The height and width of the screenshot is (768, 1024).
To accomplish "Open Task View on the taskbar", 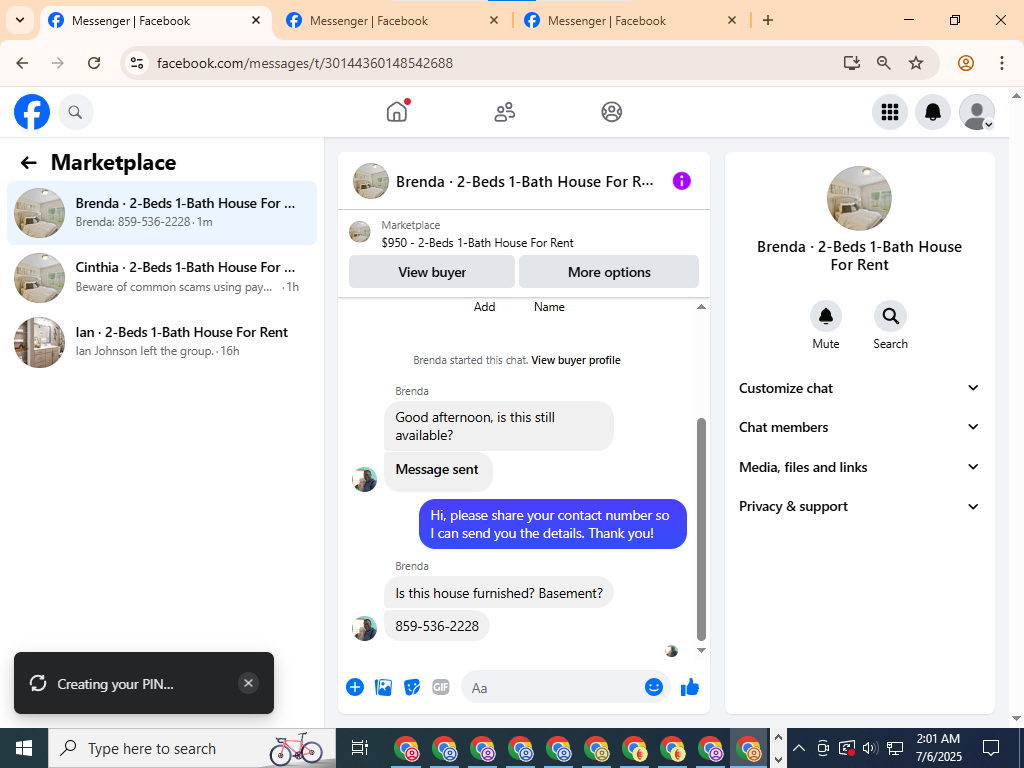I will coord(360,748).
